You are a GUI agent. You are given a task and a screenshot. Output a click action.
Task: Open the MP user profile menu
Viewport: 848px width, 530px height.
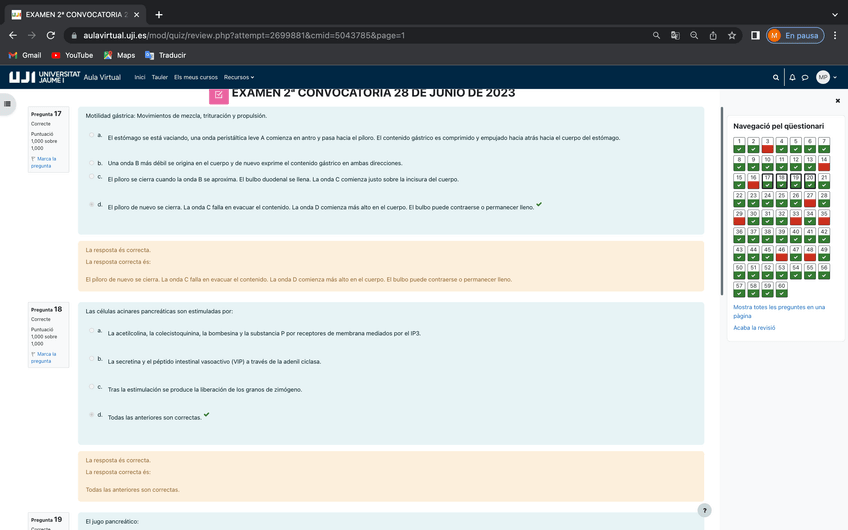point(824,77)
